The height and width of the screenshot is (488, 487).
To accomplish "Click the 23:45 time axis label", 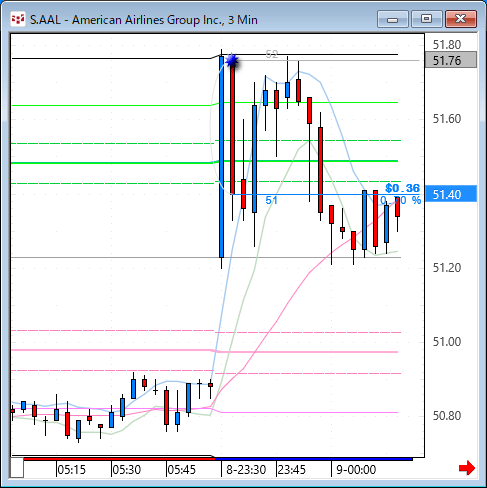I will [292, 470].
